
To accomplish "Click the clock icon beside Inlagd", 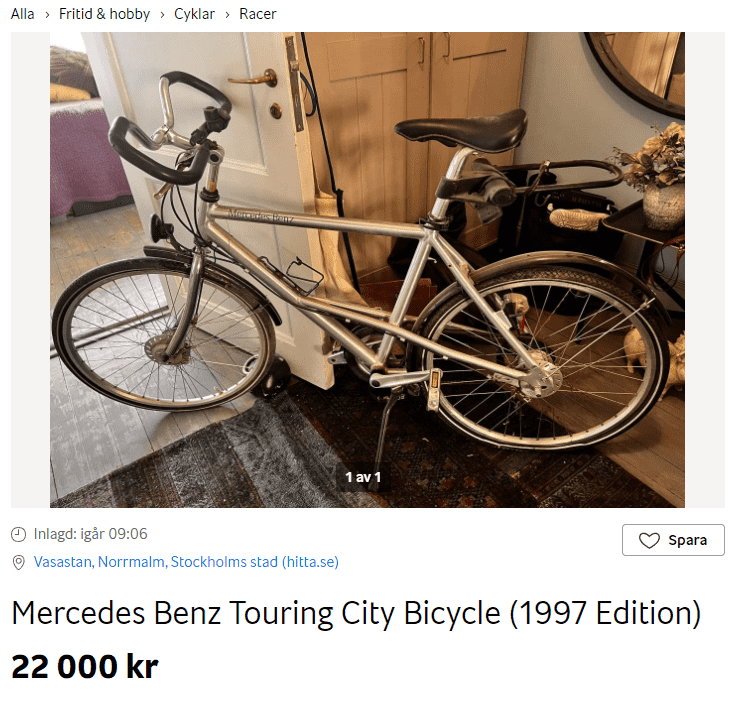I will point(18,534).
